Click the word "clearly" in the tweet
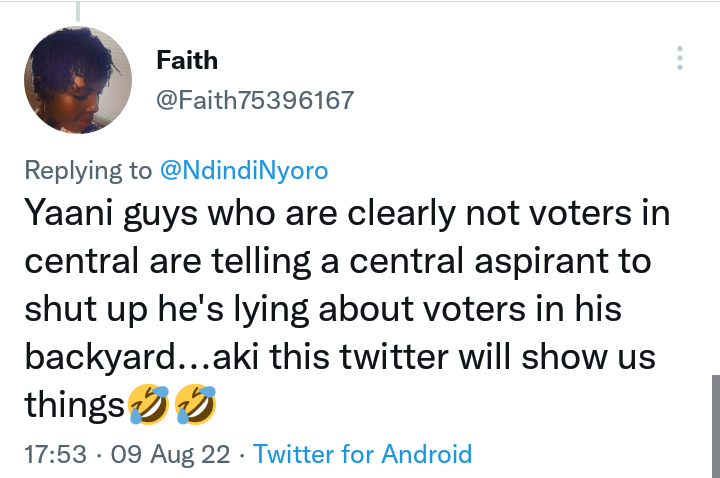Screen dimensions: 720x478 (x=401, y=214)
